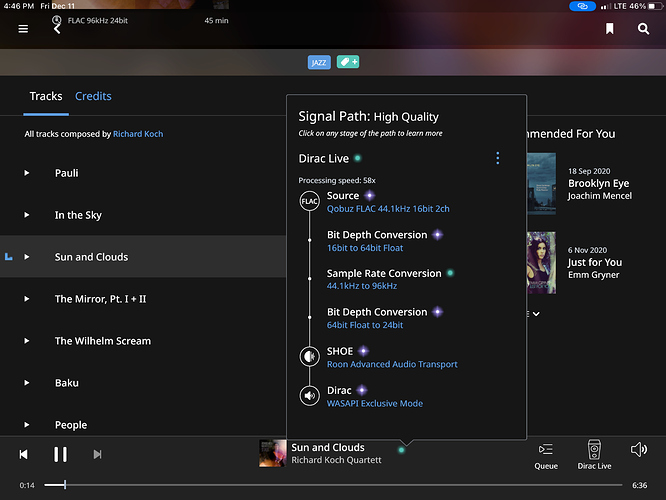Pause playback
Image resolution: width=666 pixels, height=500 pixels.
point(60,455)
